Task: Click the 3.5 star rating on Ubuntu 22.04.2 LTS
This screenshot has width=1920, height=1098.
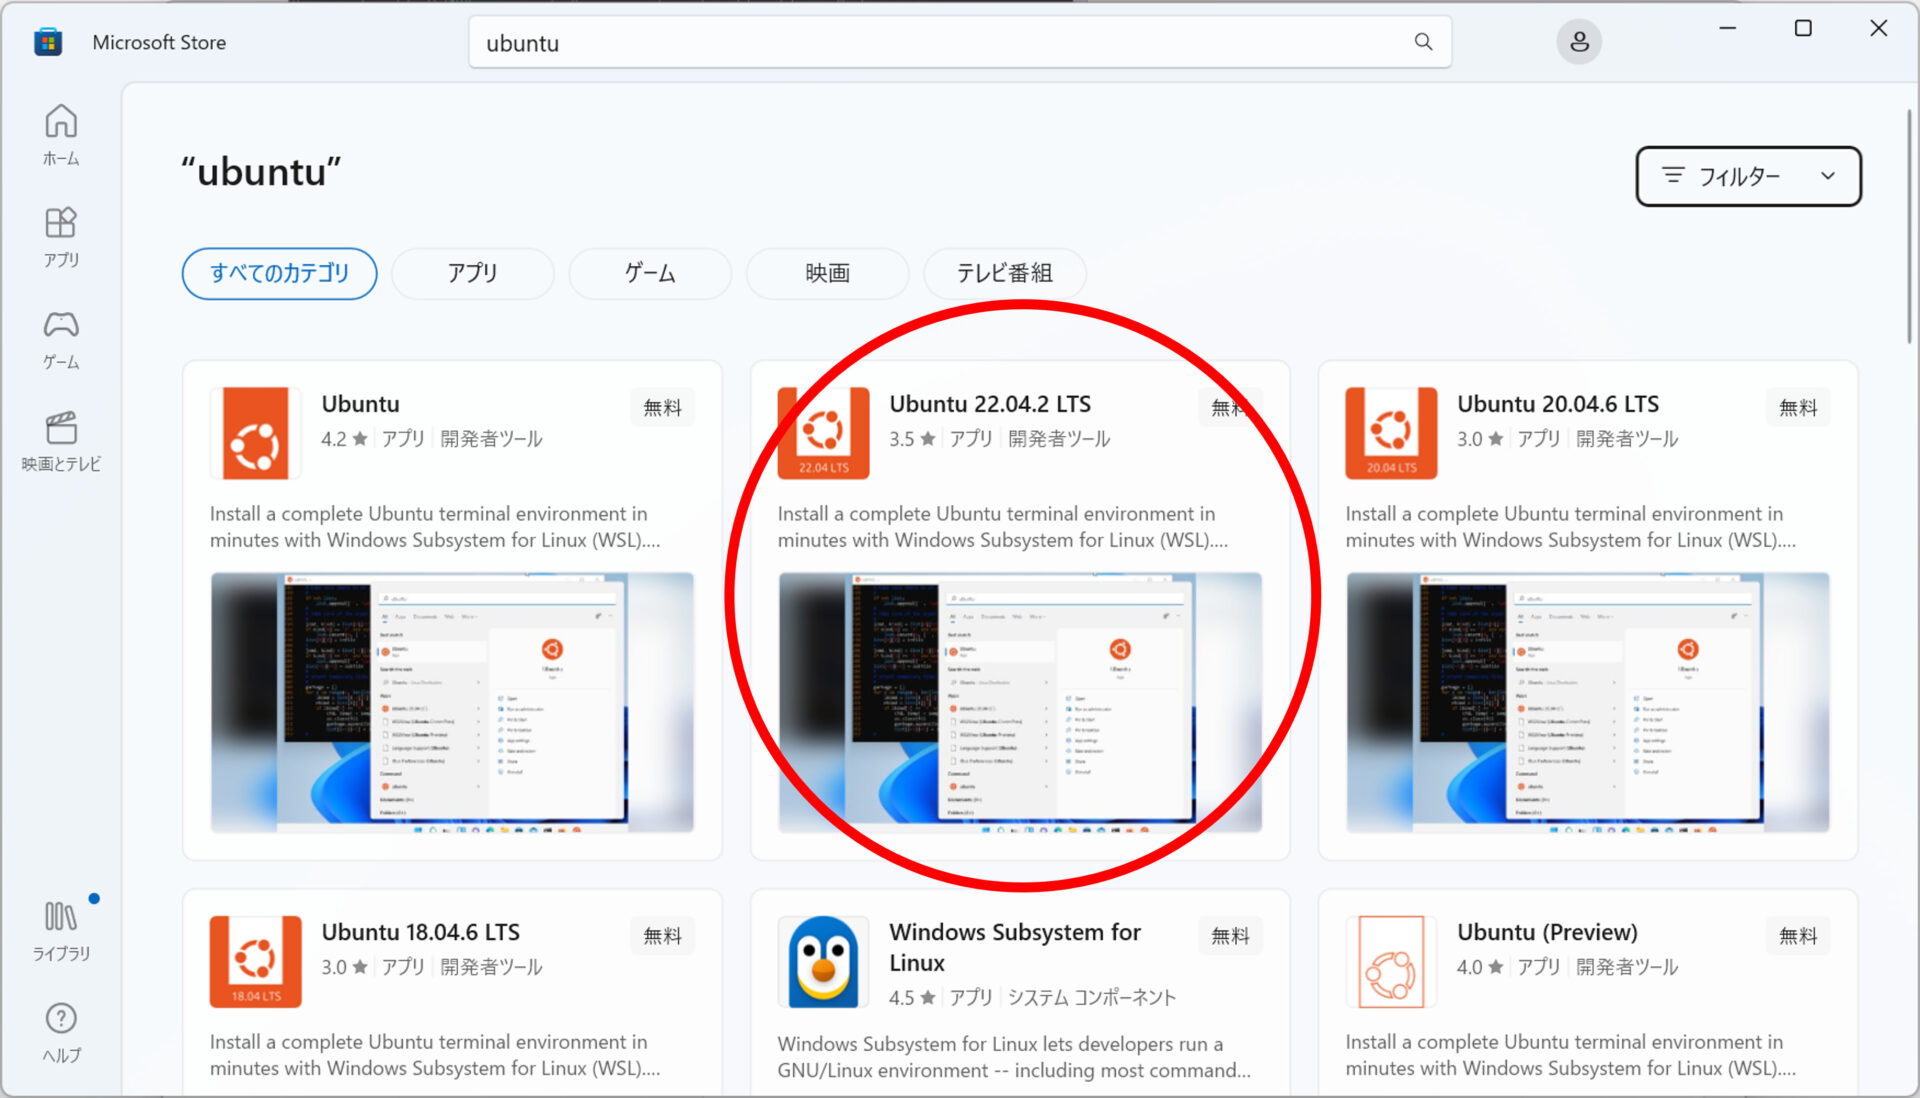Action: pos(912,439)
